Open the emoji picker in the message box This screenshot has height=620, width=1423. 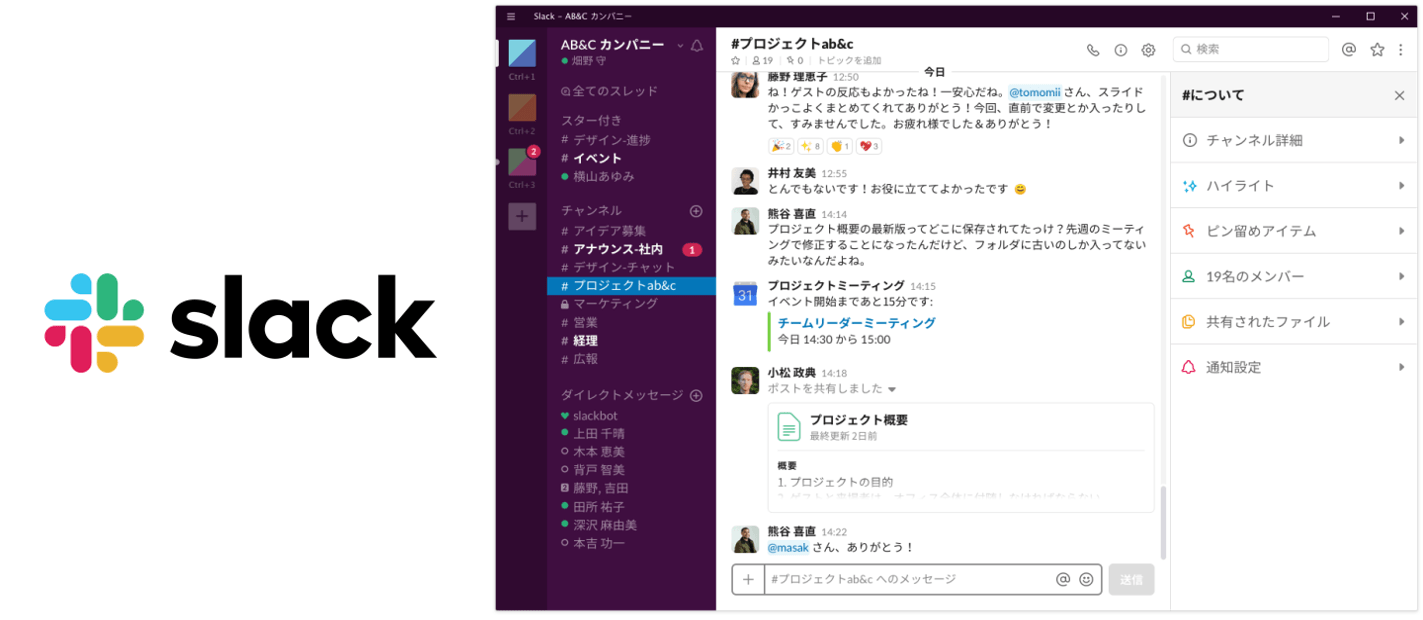pos(1086,579)
